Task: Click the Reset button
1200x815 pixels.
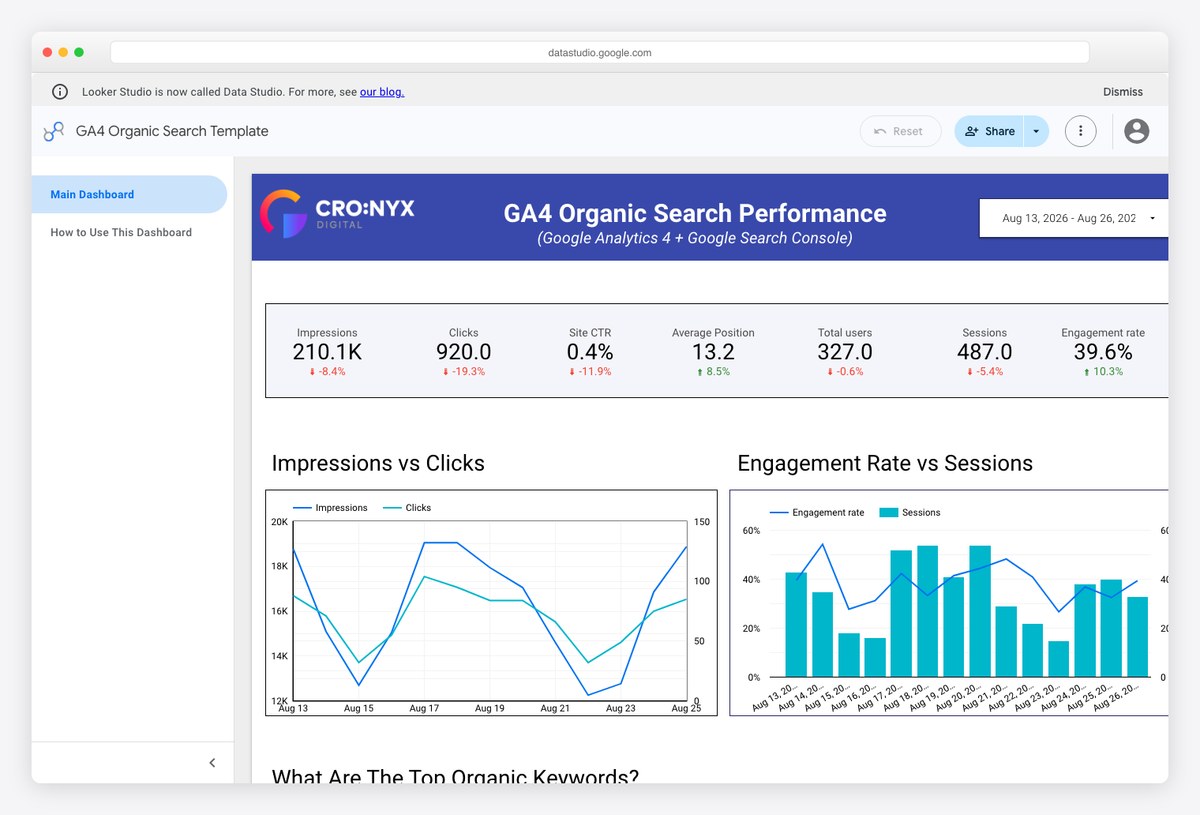Action: 900,131
